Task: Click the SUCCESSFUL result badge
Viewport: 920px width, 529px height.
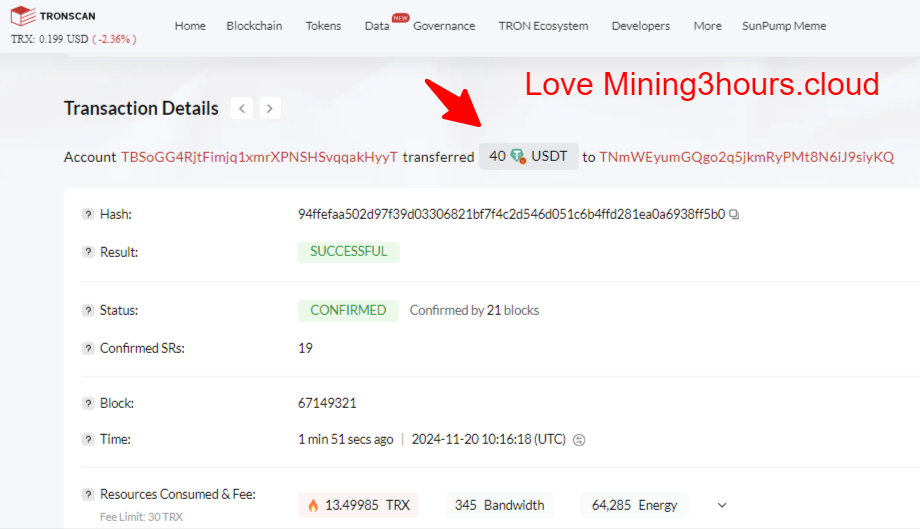Action: (x=349, y=252)
